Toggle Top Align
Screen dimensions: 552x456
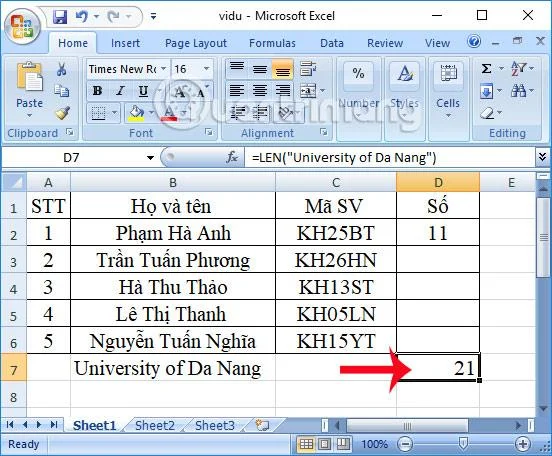click(237, 69)
